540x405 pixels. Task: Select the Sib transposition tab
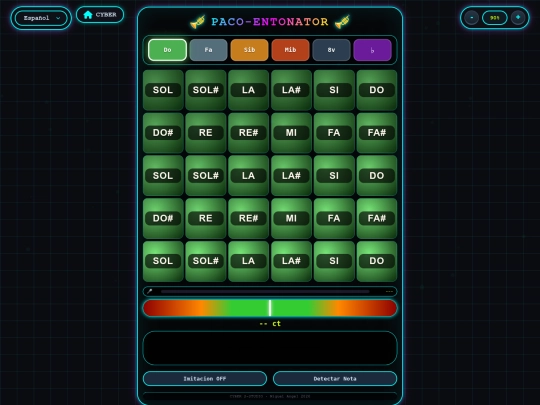tap(249, 50)
